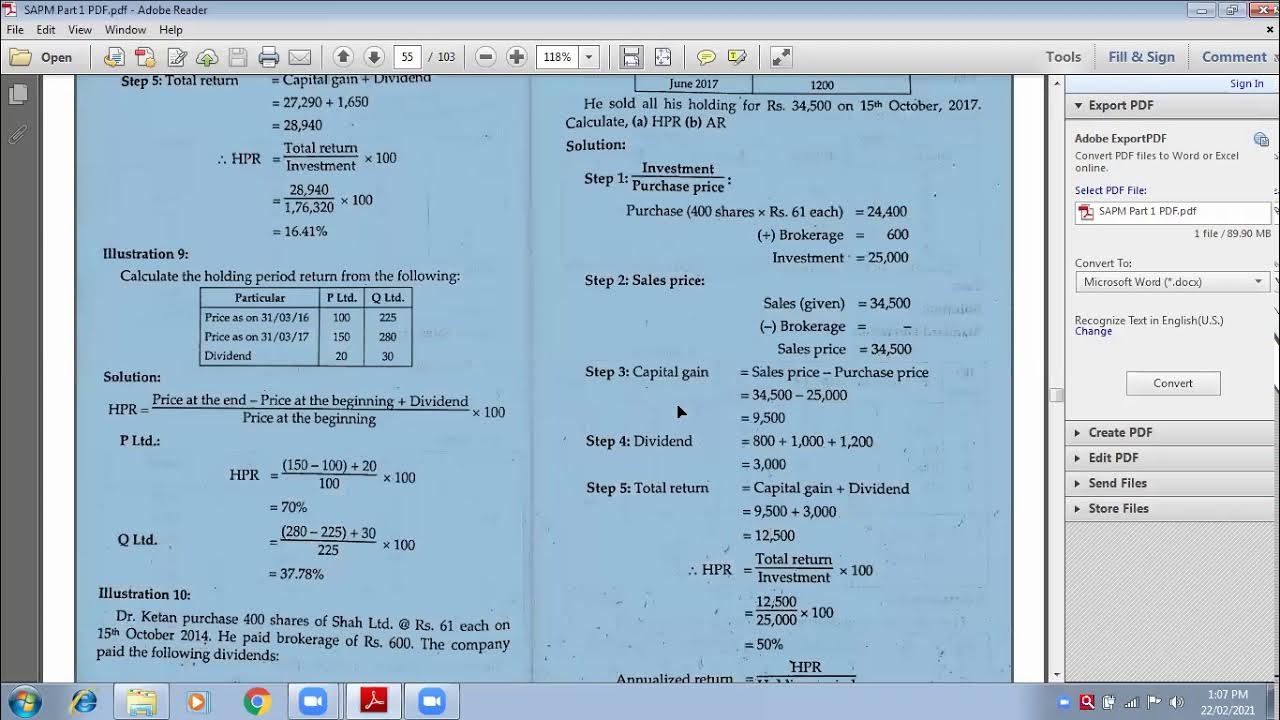
Task: Open the File menu
Action: coord(15,30)
